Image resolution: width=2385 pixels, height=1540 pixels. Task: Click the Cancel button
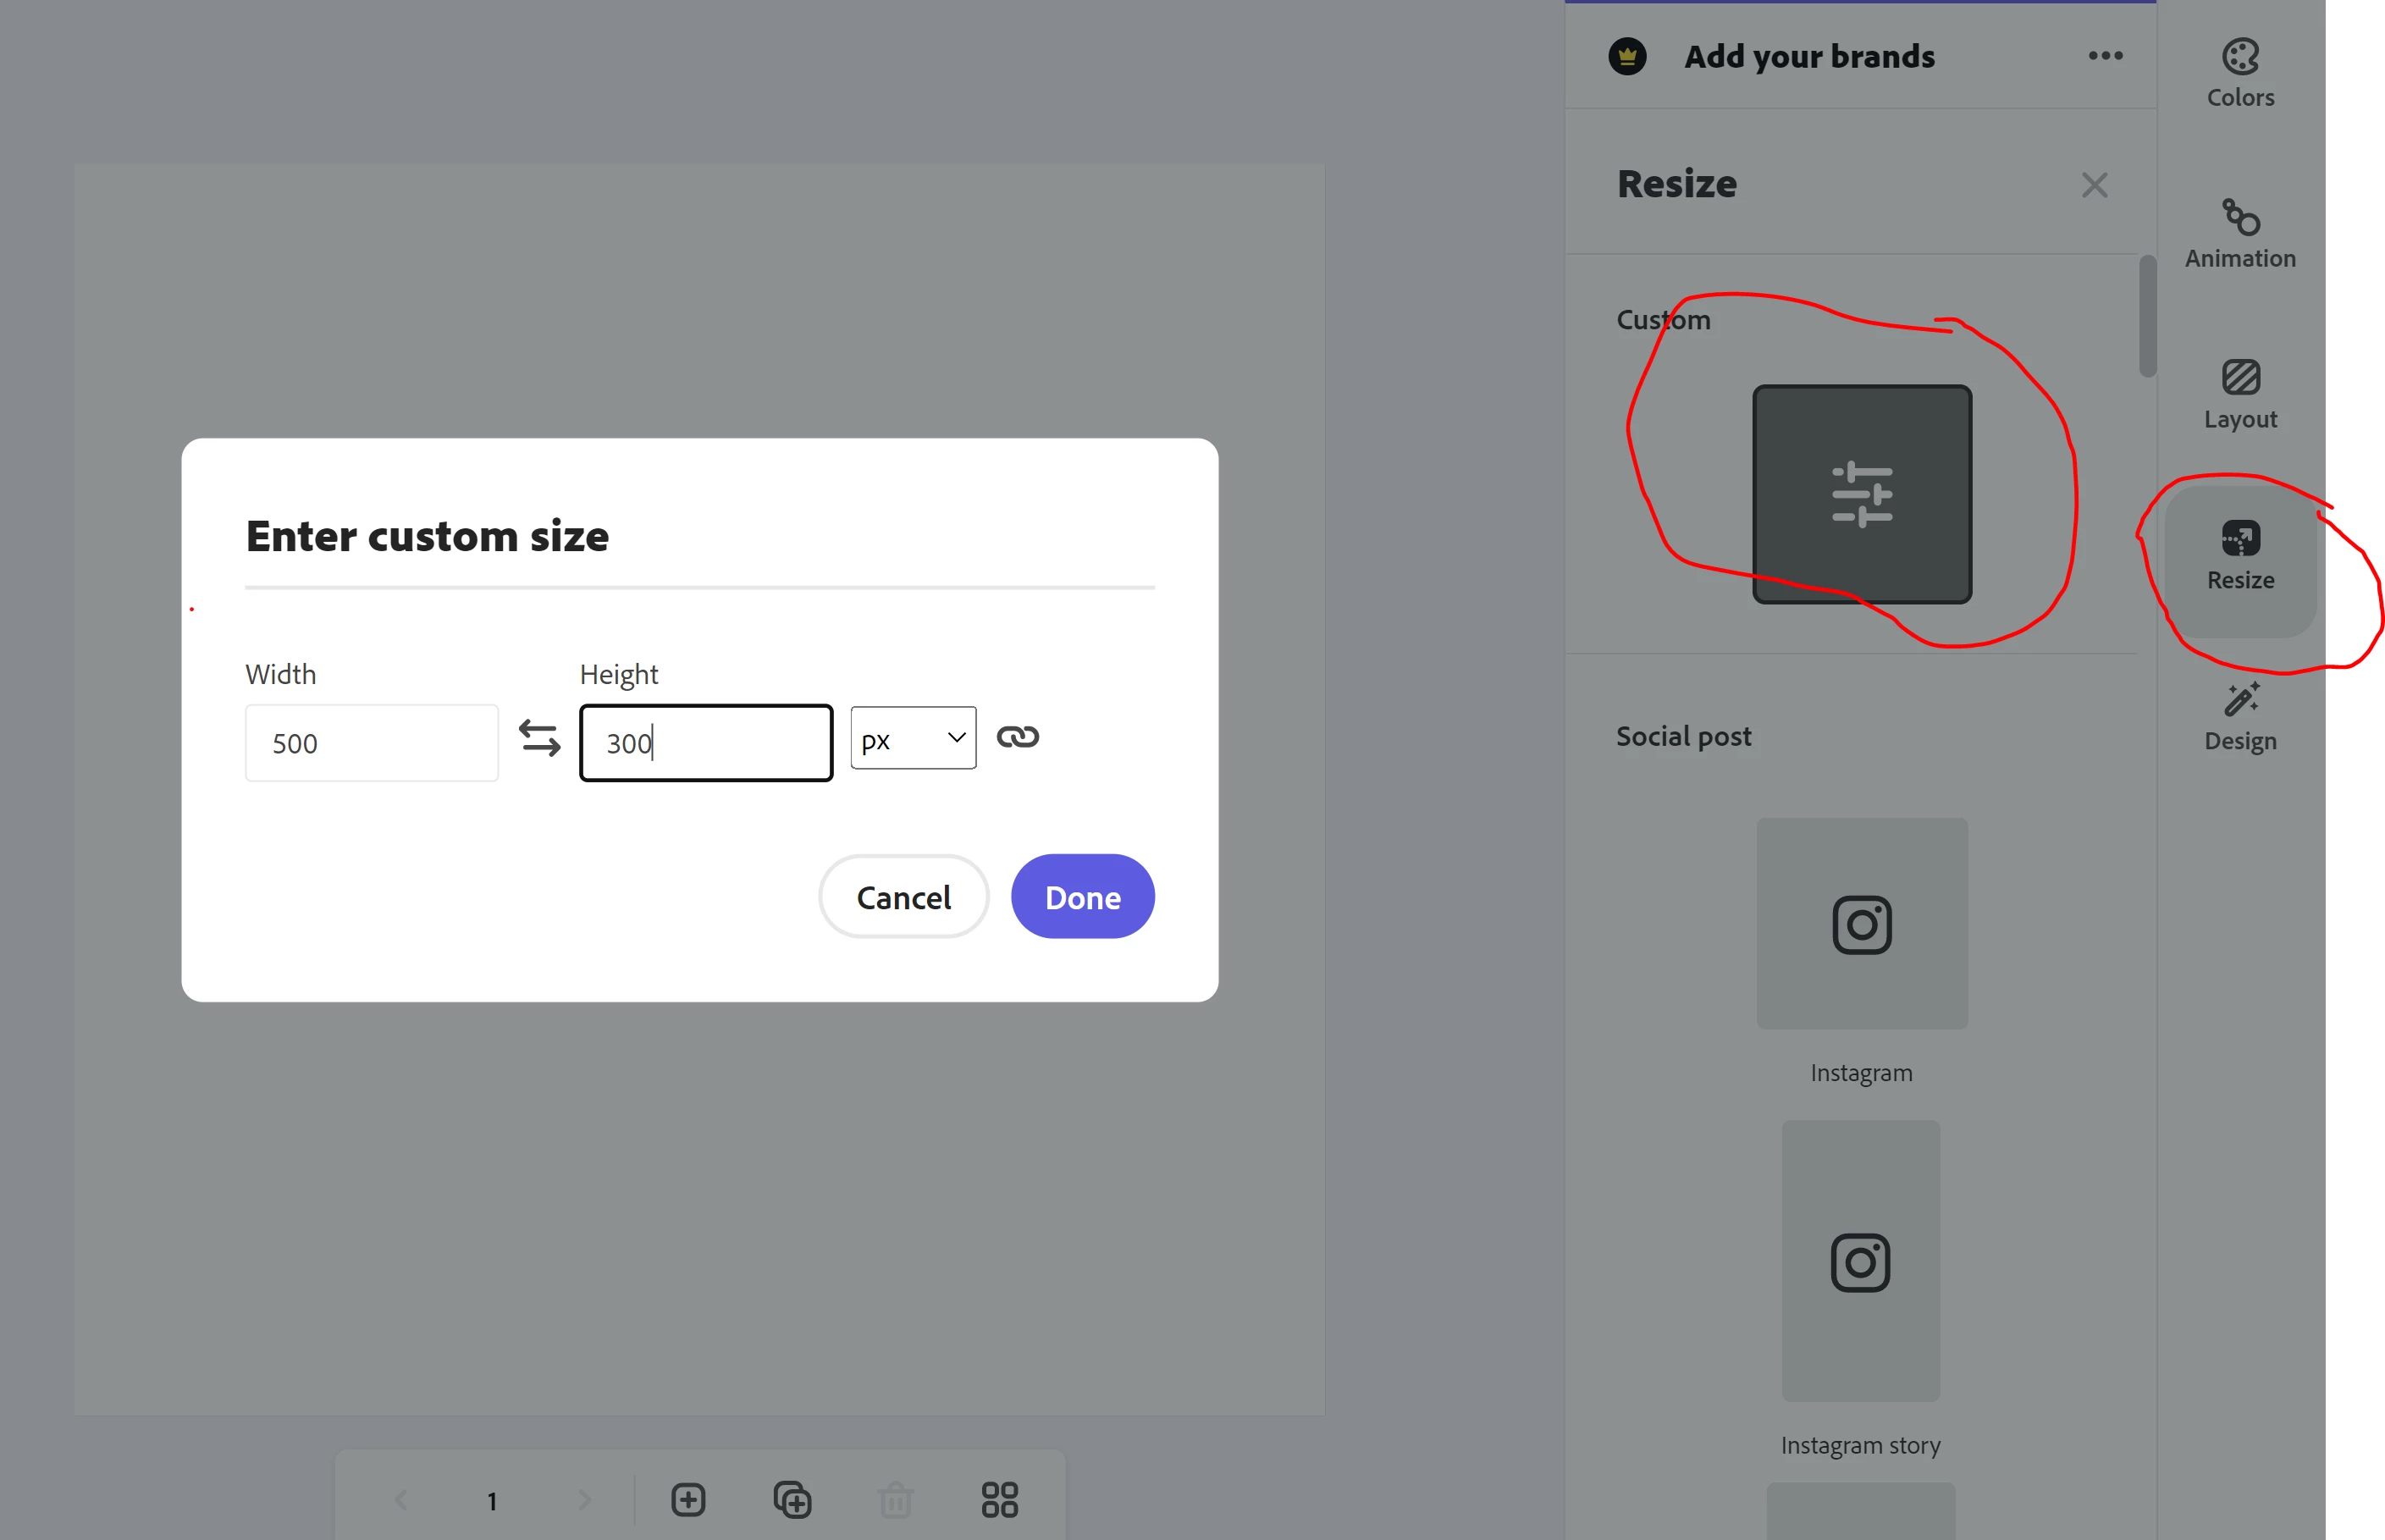(x=903, y=897)
